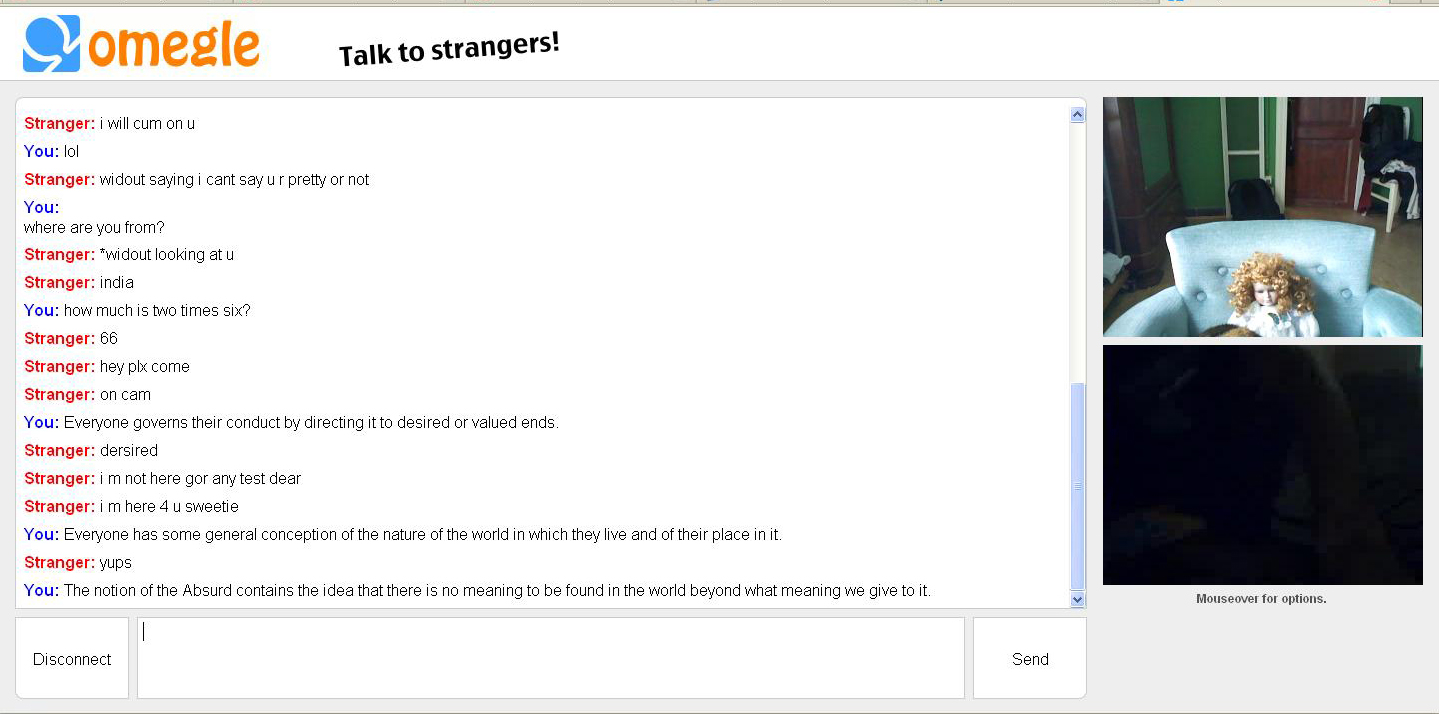This screenshot has height=714, width=1456.
Task: Click the scrollbar track above the thumb
Action: pos(1077,252)
